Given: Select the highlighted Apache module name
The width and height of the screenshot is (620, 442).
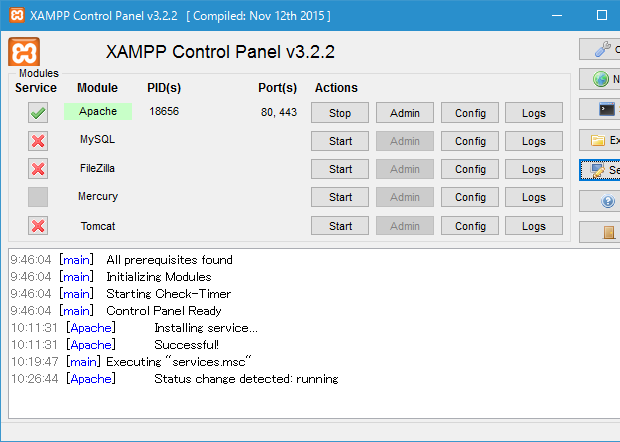Looking at the screenshot, I should (x=98, y=111).
